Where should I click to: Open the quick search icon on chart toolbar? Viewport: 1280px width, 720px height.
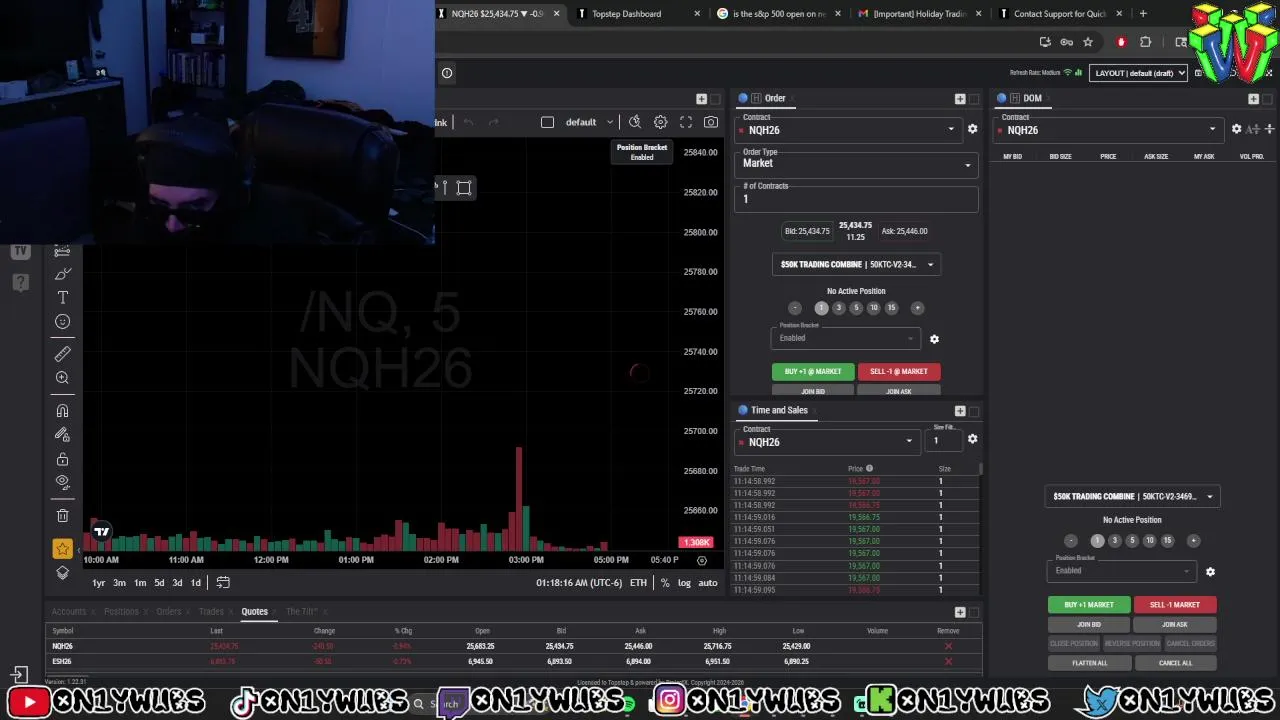pyautogui.click(x=635, y=122)
